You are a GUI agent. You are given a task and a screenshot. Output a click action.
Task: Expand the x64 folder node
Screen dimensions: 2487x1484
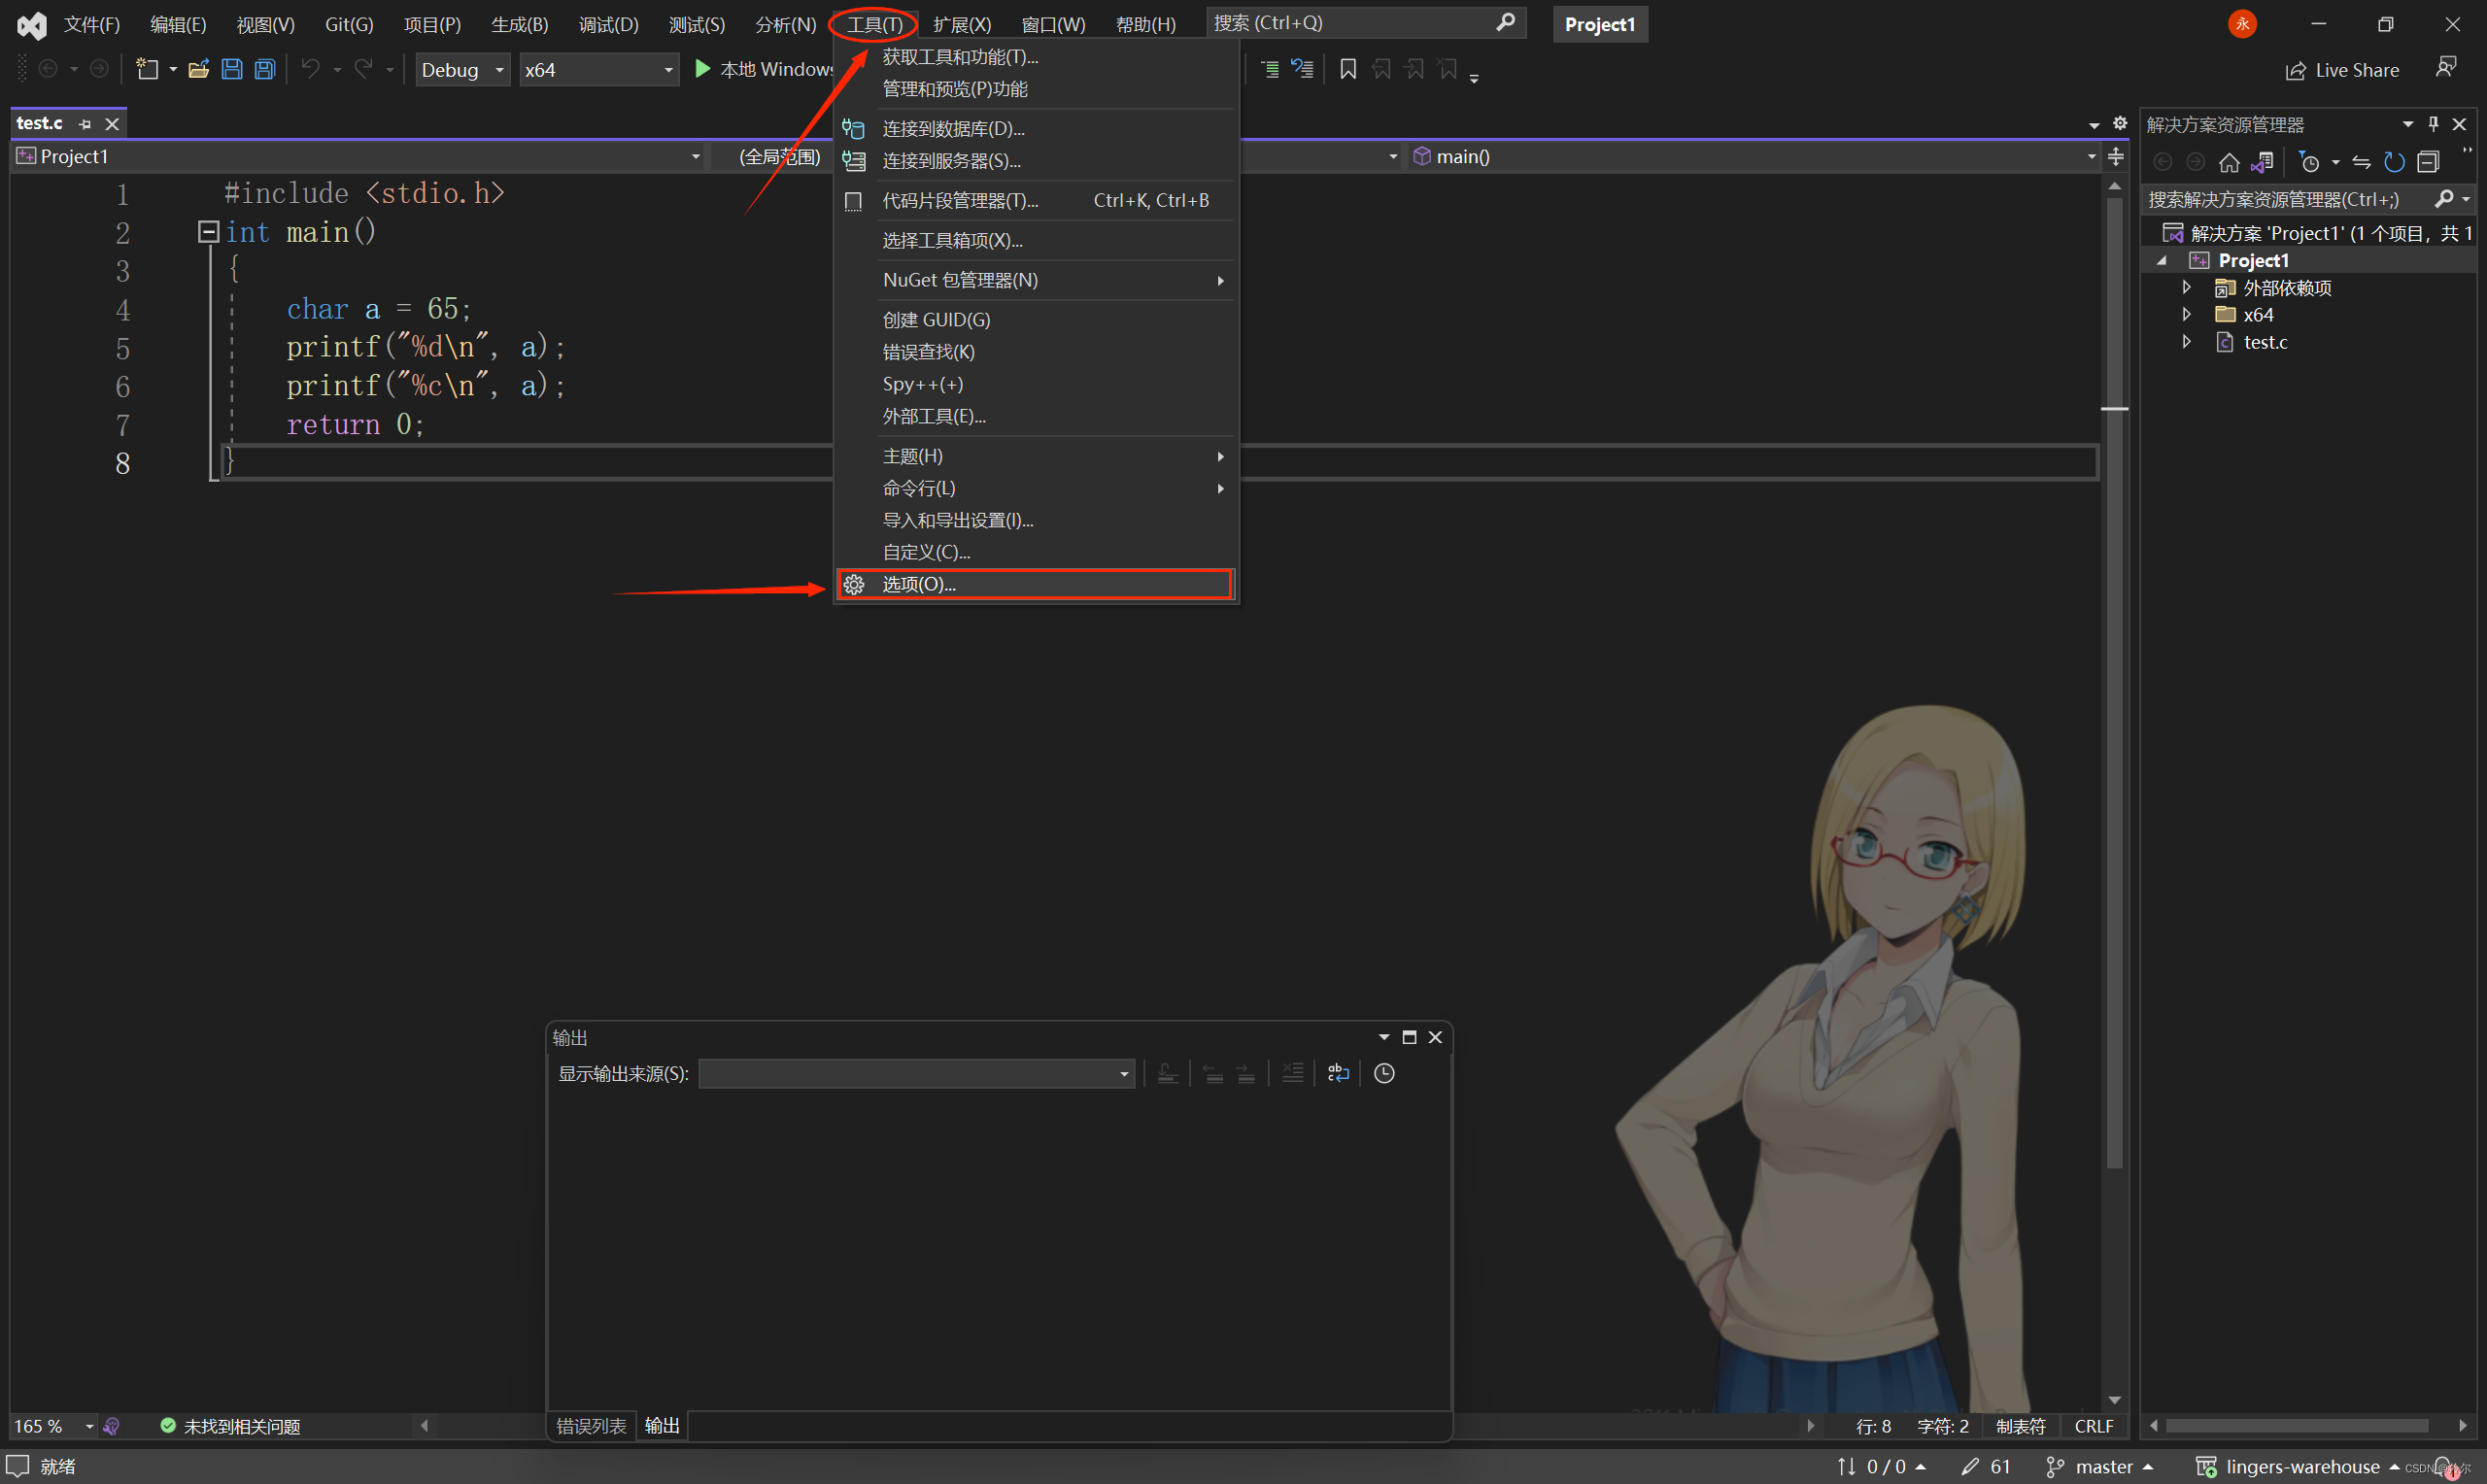click(x=2187, y=314)
